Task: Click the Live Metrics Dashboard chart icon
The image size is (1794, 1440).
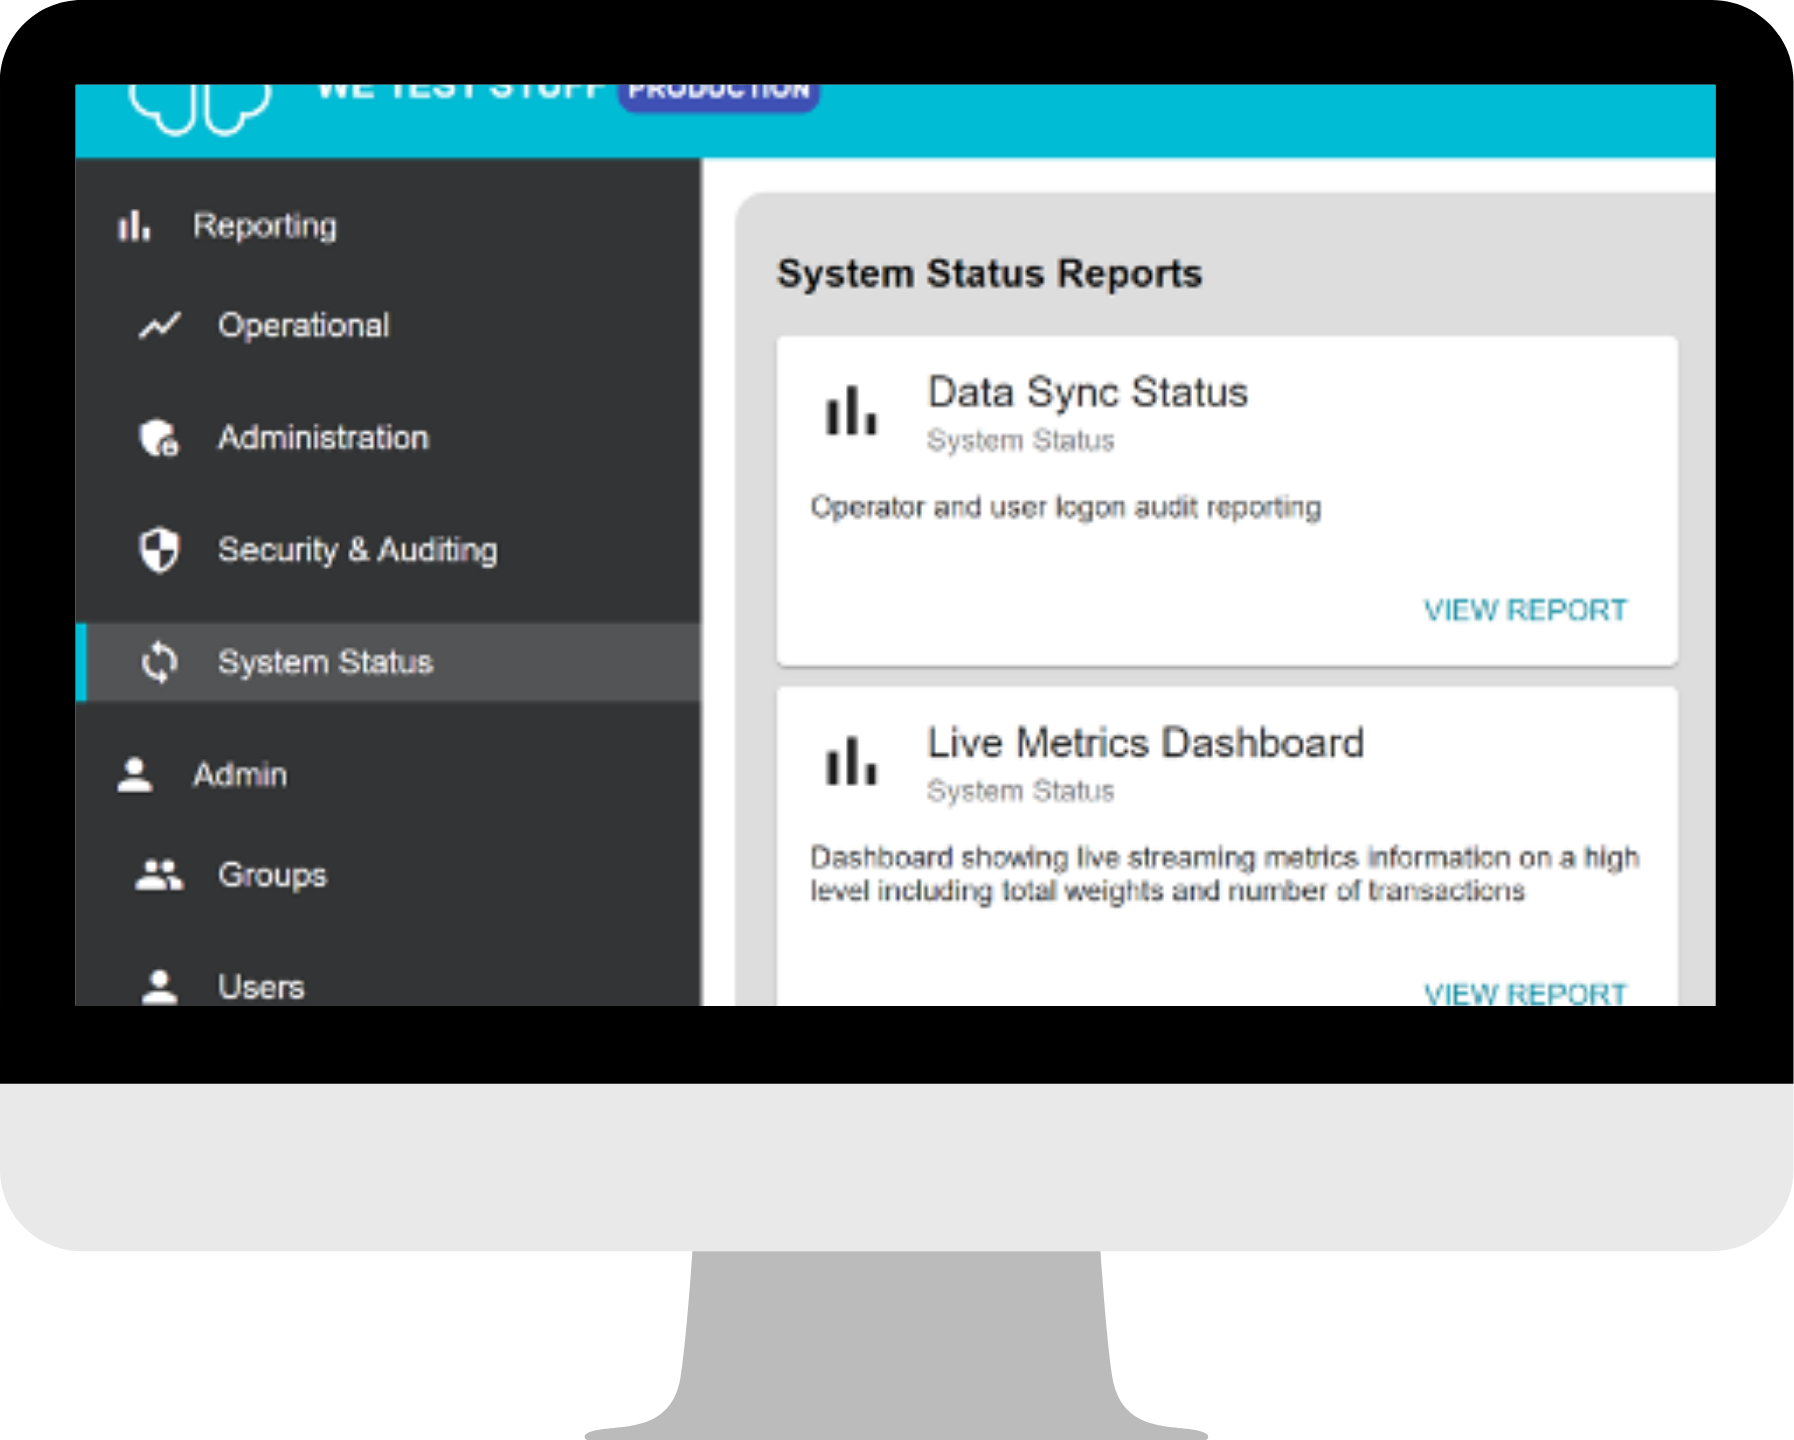Action: (851, 761)
